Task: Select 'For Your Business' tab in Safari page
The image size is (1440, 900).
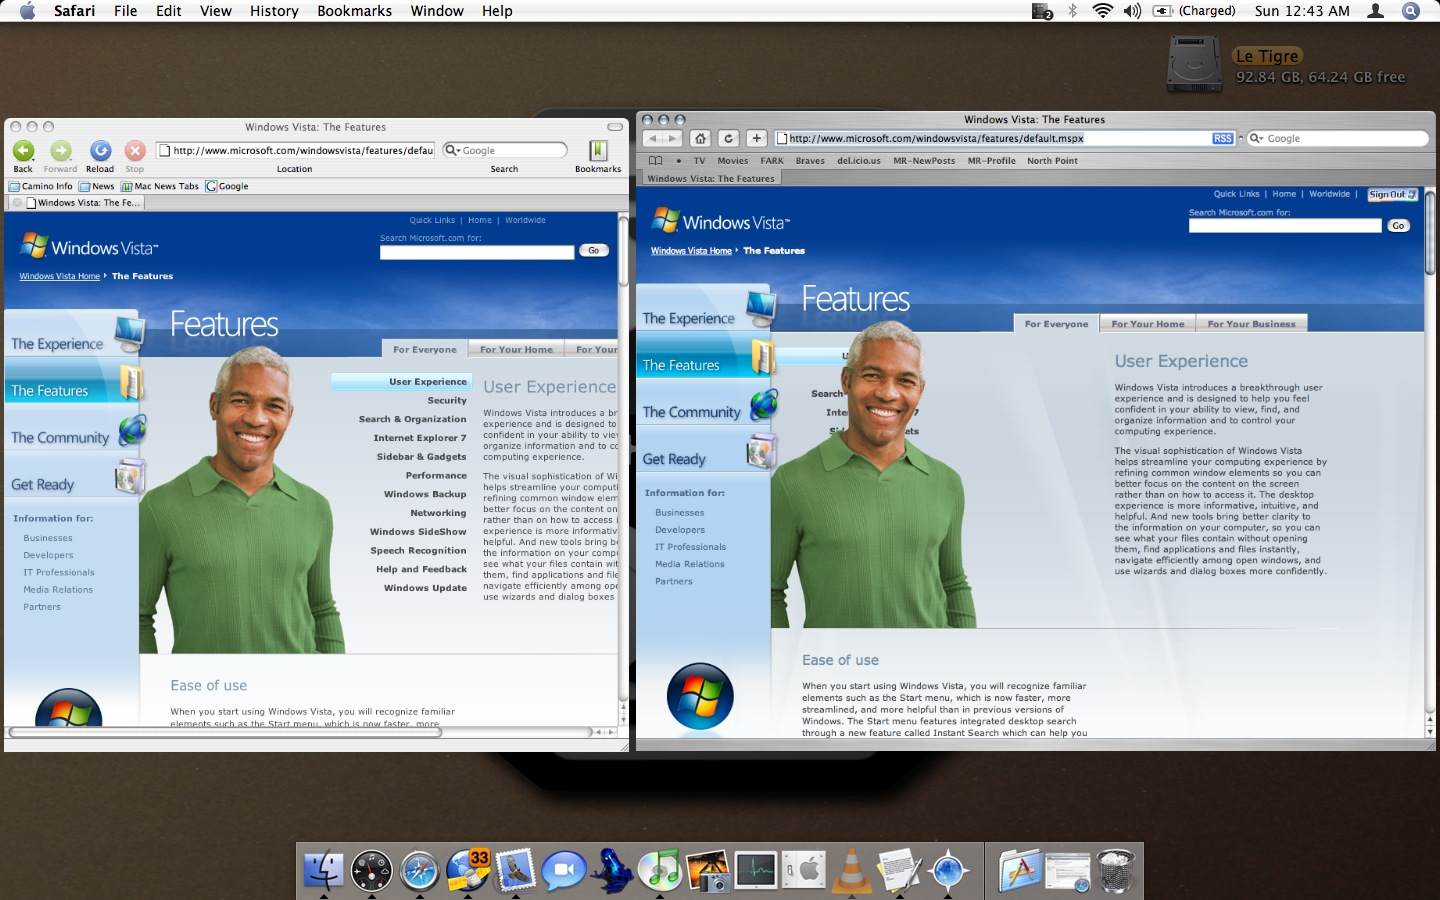Action: coord(1251,323)
